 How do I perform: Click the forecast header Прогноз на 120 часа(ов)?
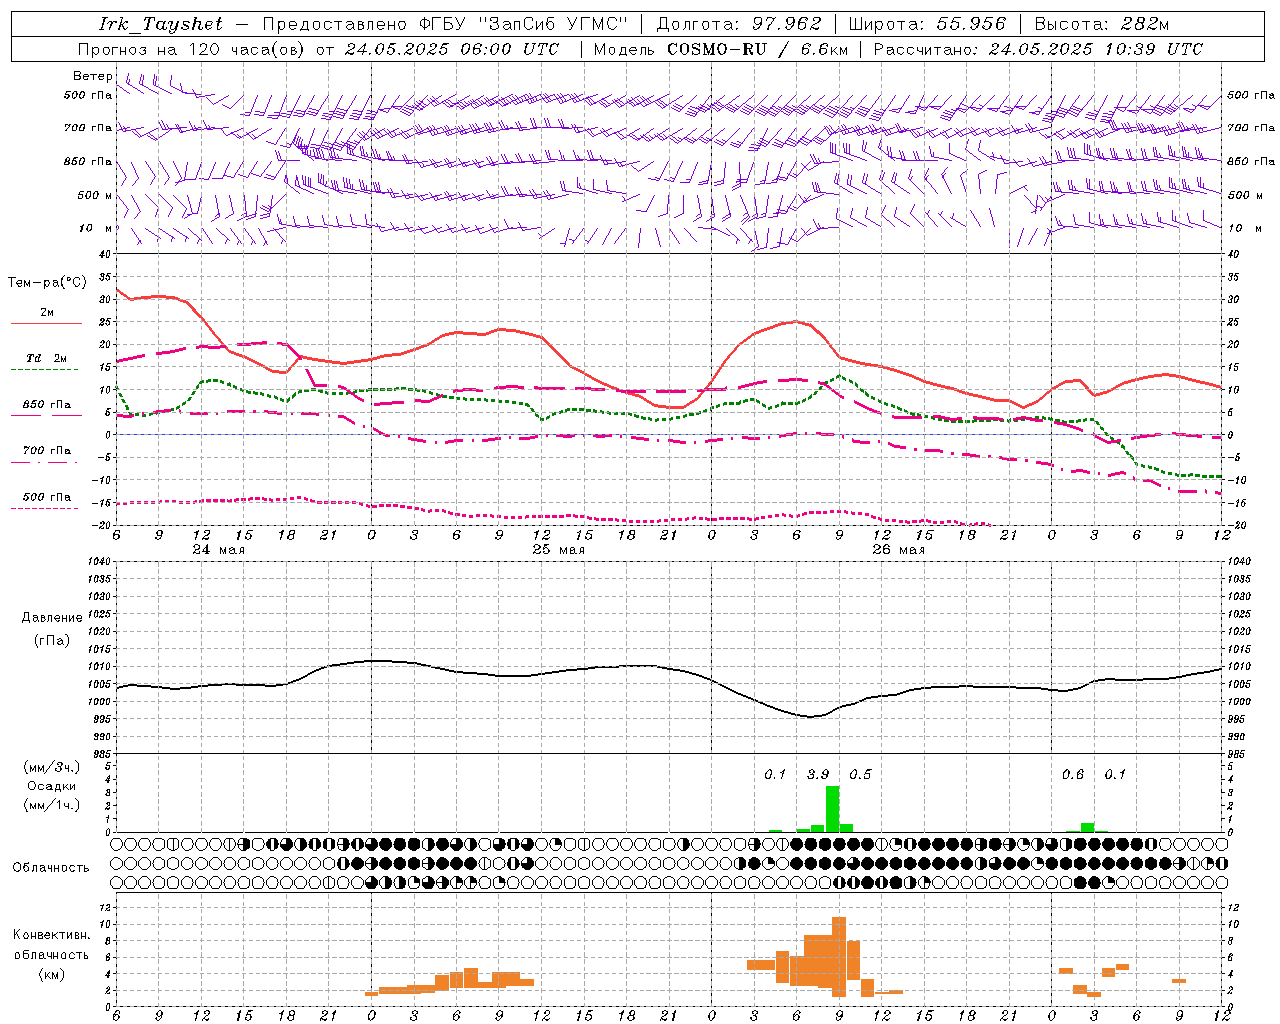(x=192, y=49)
